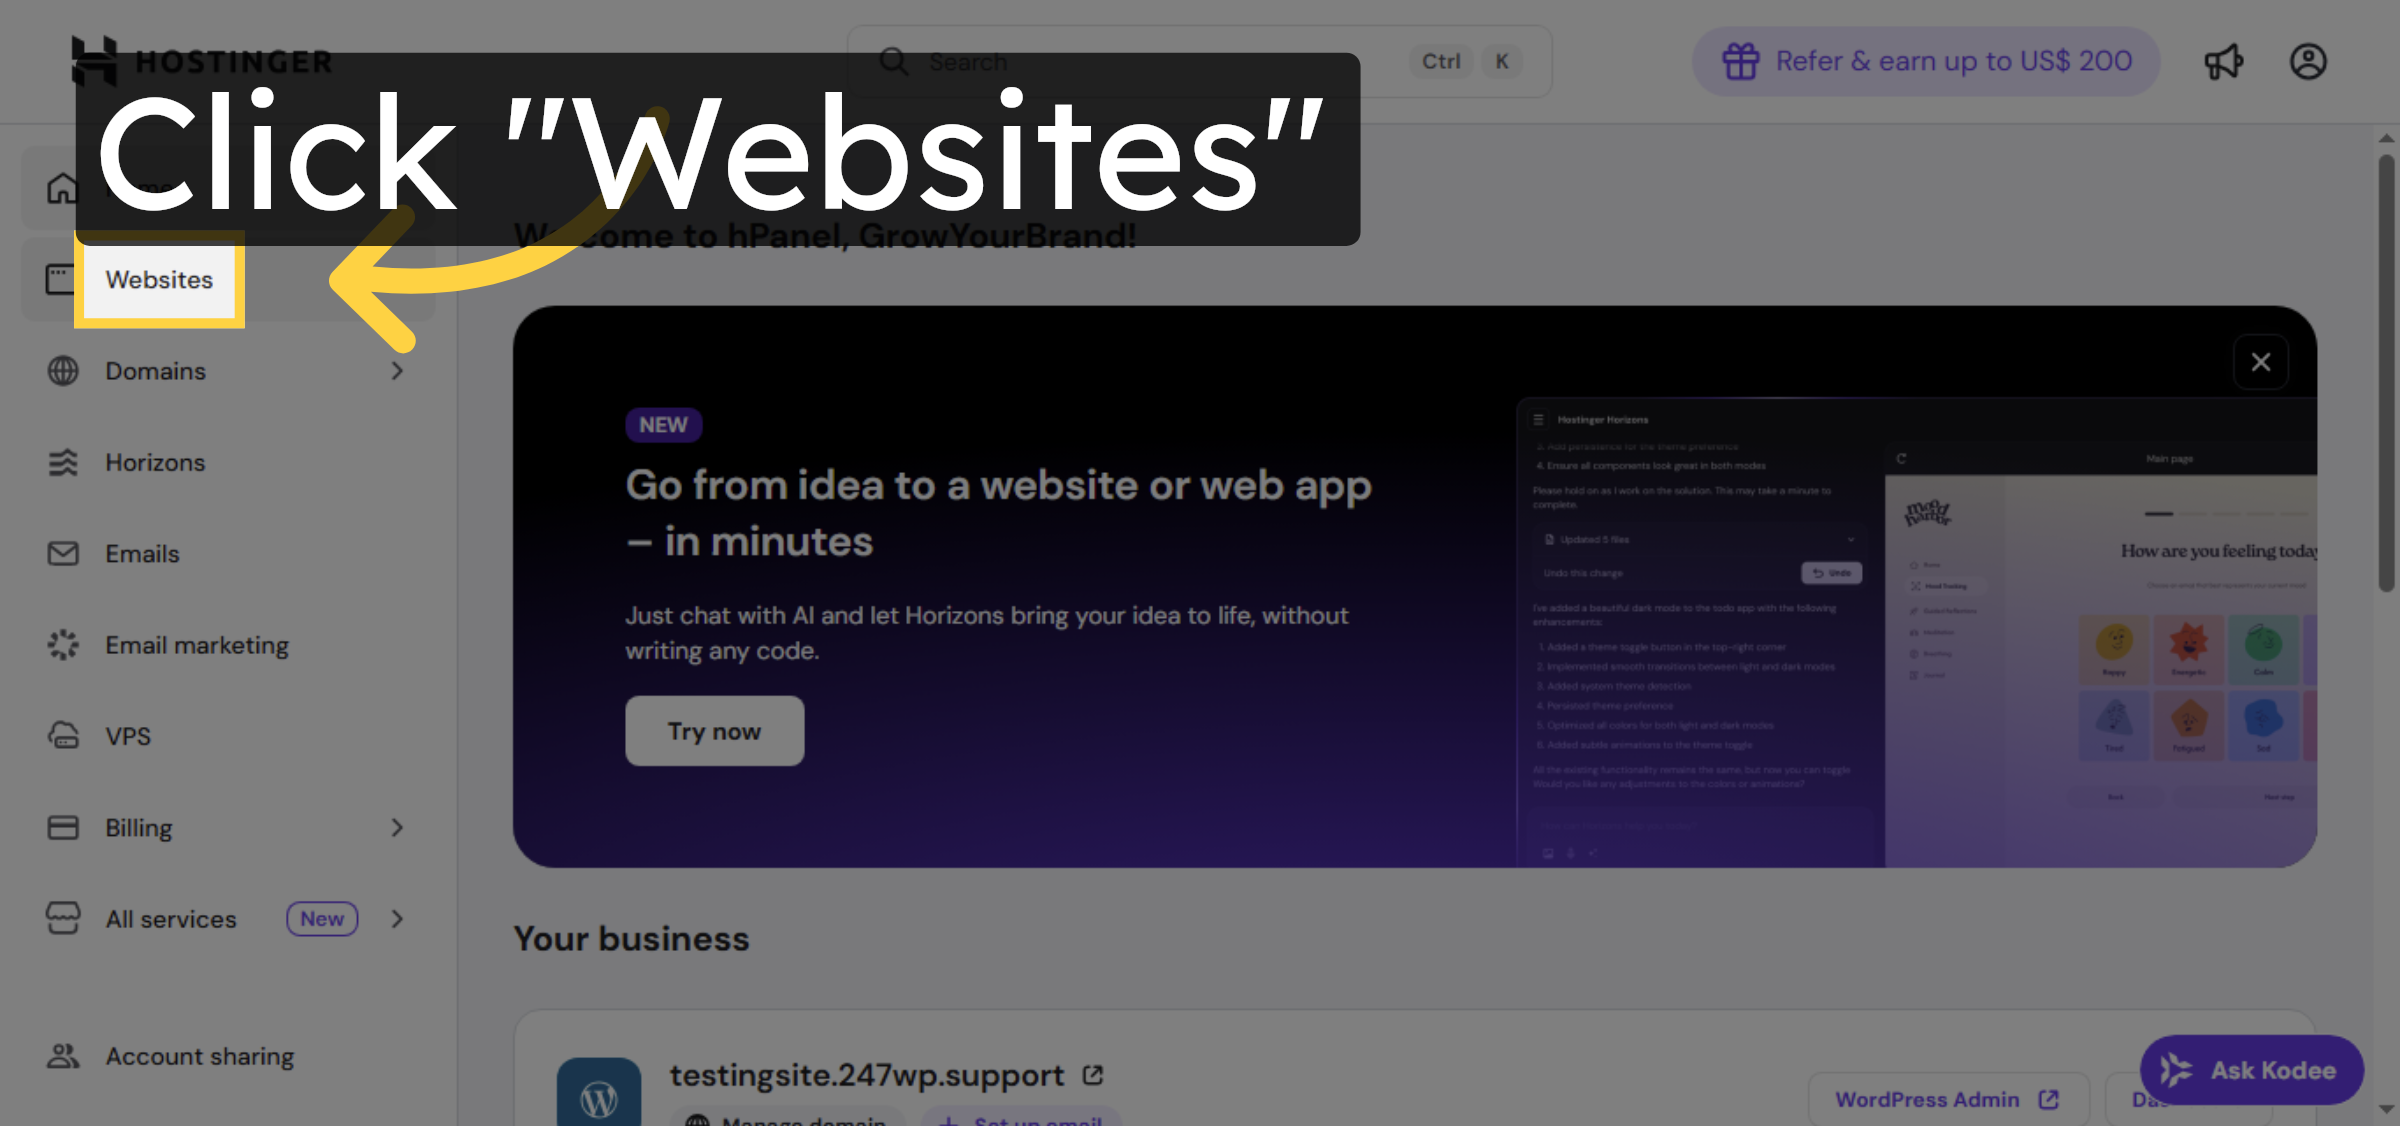
Task: Select the Websites icon in sidebar
Action: [63, 279]
